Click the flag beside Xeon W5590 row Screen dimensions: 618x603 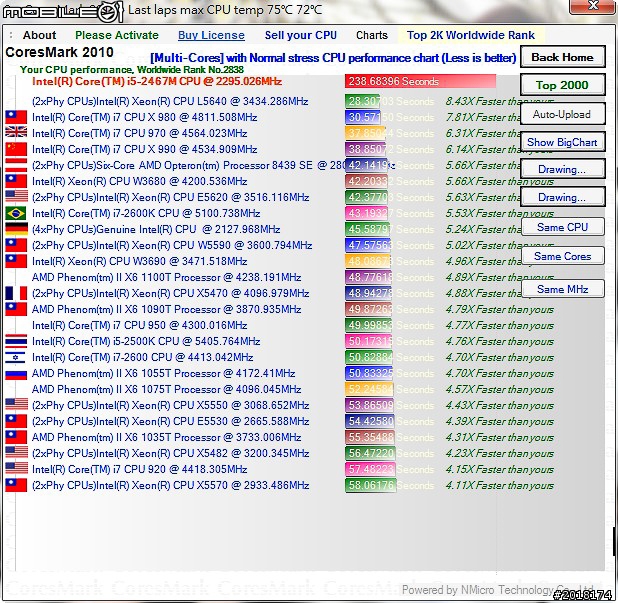click(16, 245)
